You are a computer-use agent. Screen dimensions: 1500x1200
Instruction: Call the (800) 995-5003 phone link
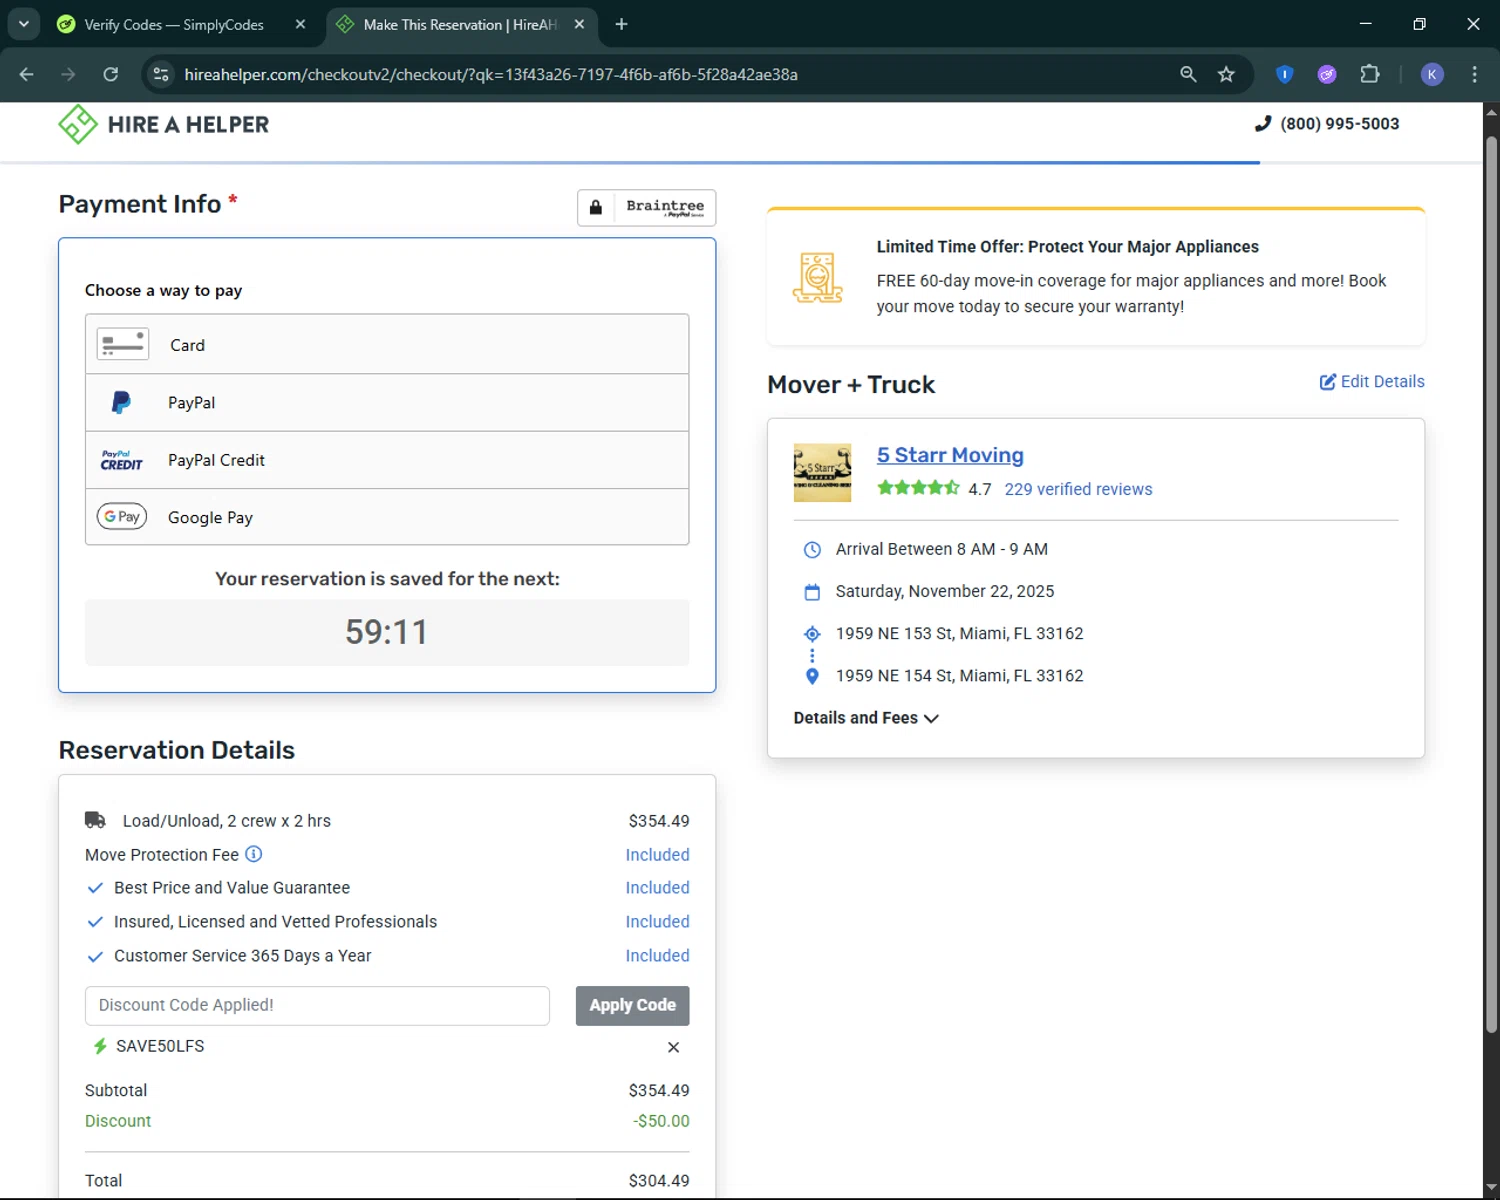click(x=1339, y=124)
